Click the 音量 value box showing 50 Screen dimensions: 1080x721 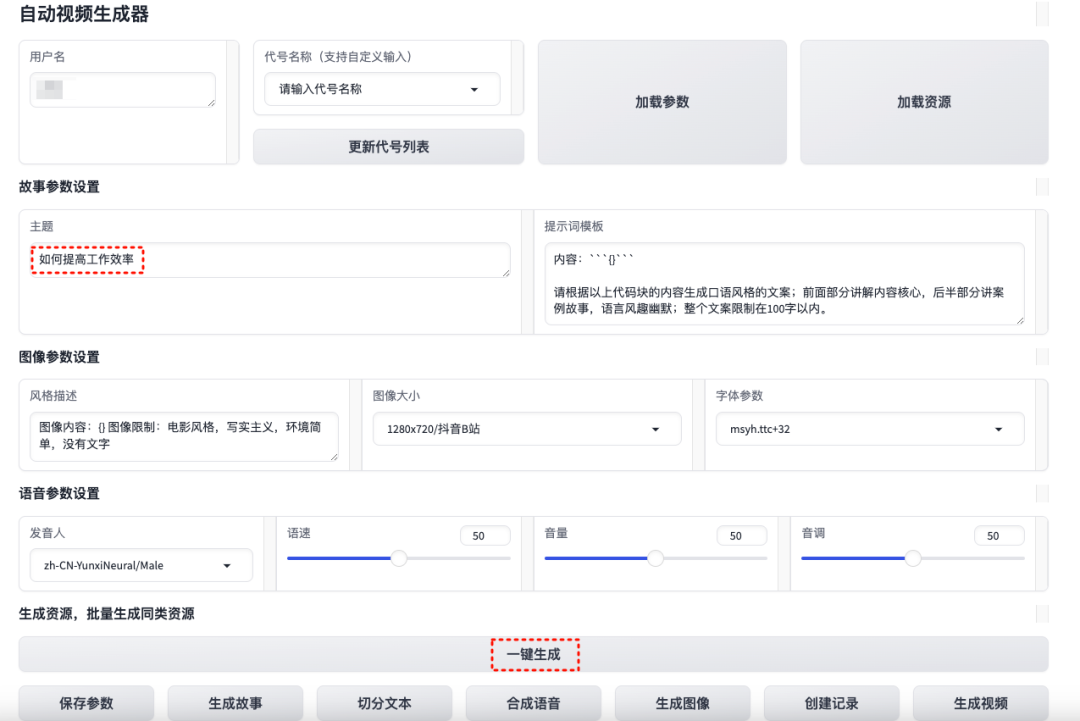coord(742,536)
